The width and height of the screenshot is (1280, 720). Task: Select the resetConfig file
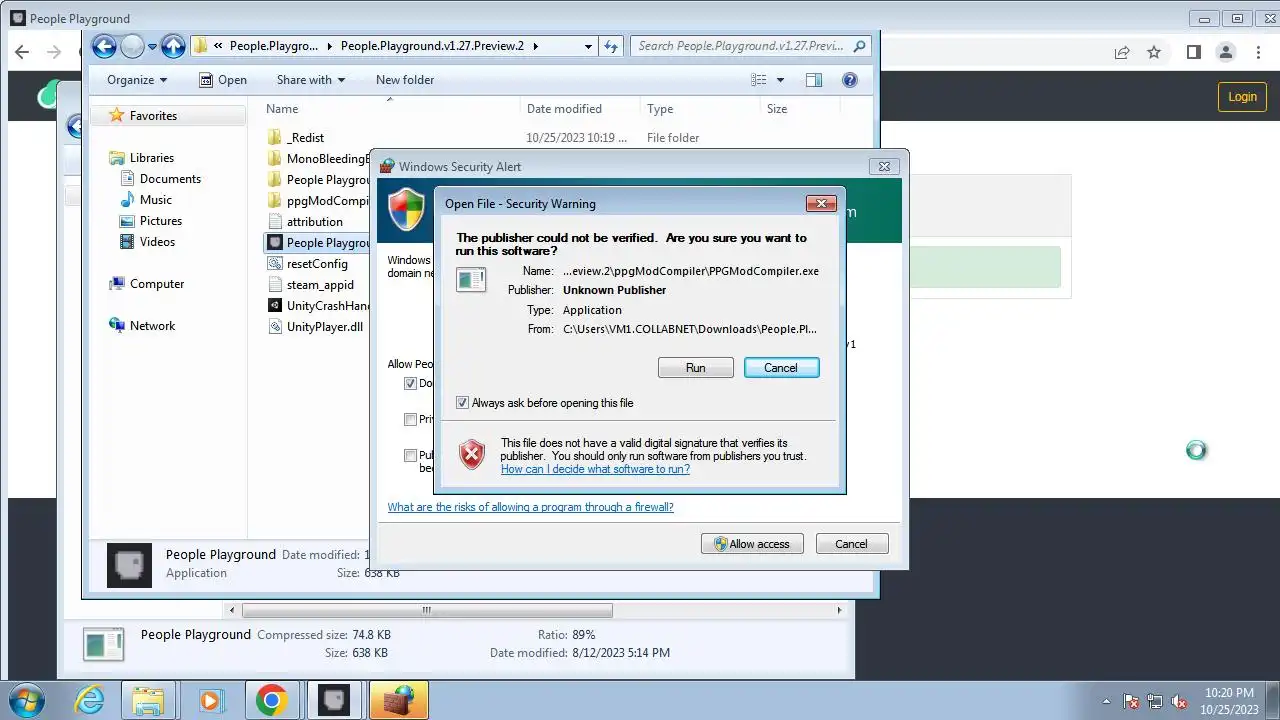tap(317, 264)
